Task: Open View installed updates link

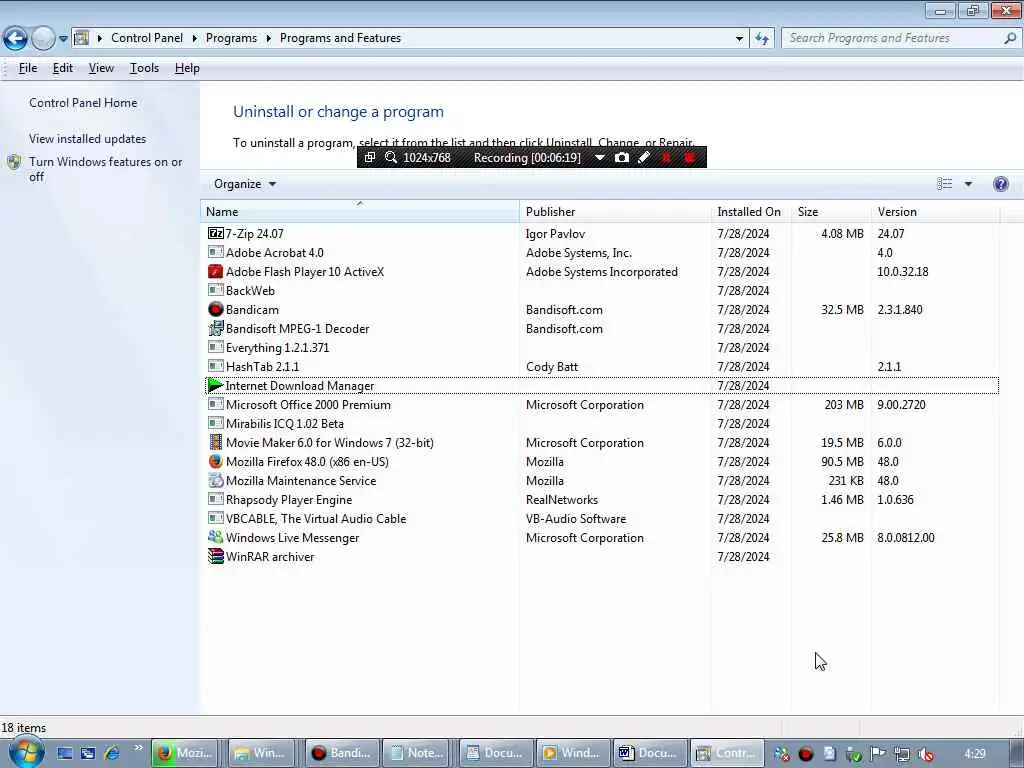Action: [88, 138]
